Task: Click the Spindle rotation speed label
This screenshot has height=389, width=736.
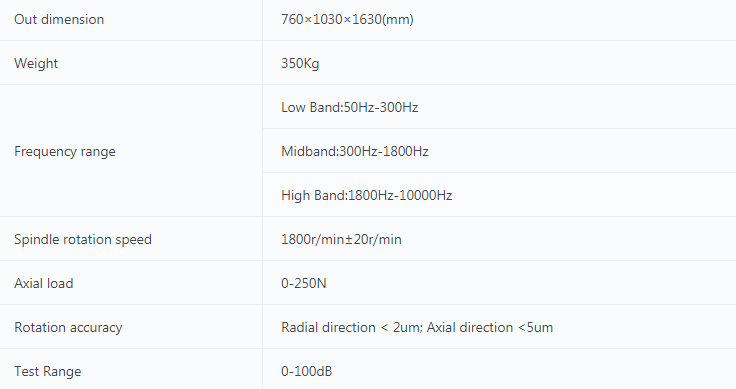Action: pos(83,239)
